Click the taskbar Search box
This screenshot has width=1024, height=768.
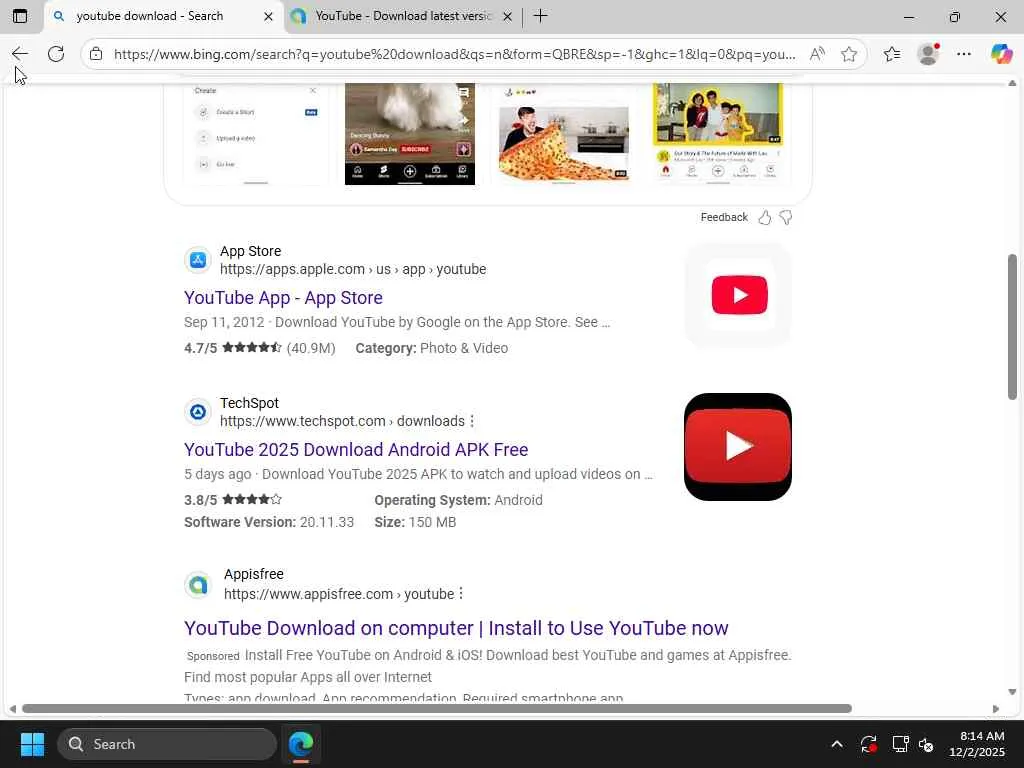pyautogui.click(x=167, y=744)
